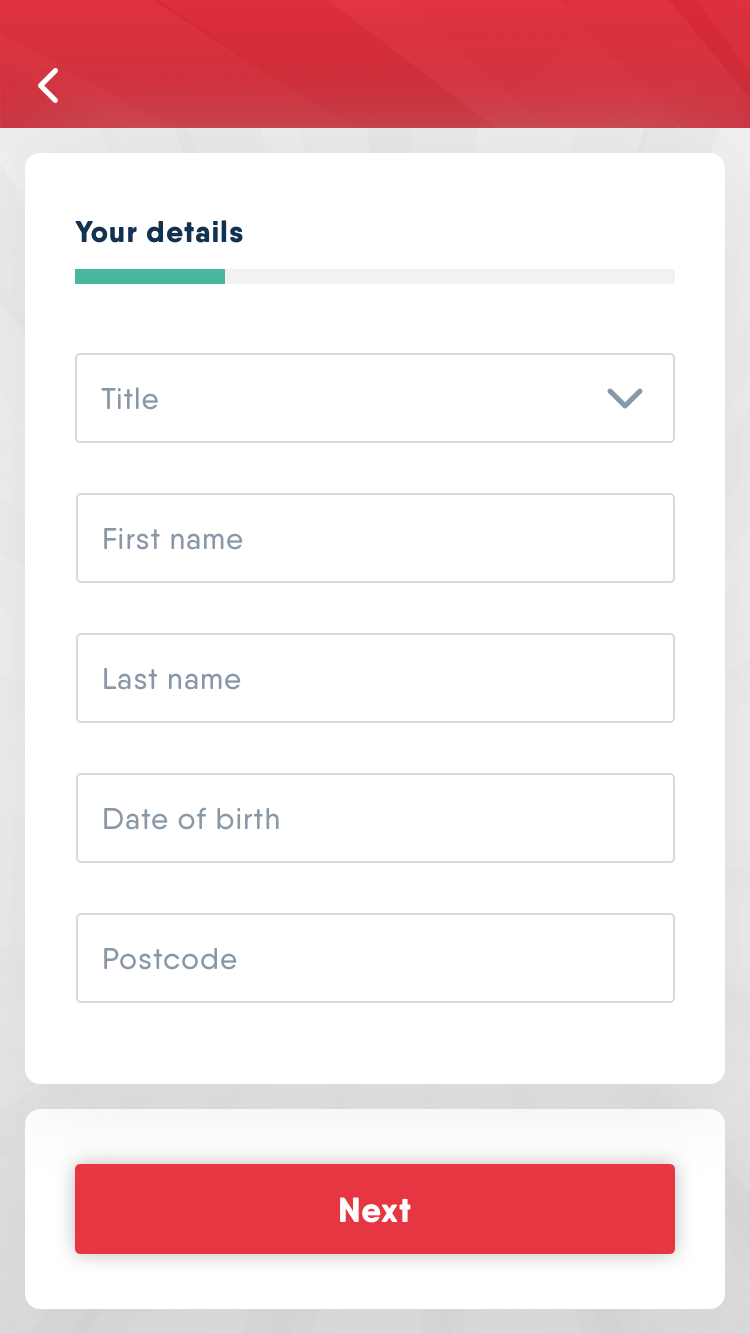Click the "Your details" heading
This screenshot has height=1334, width=750.
pos(159,232)
